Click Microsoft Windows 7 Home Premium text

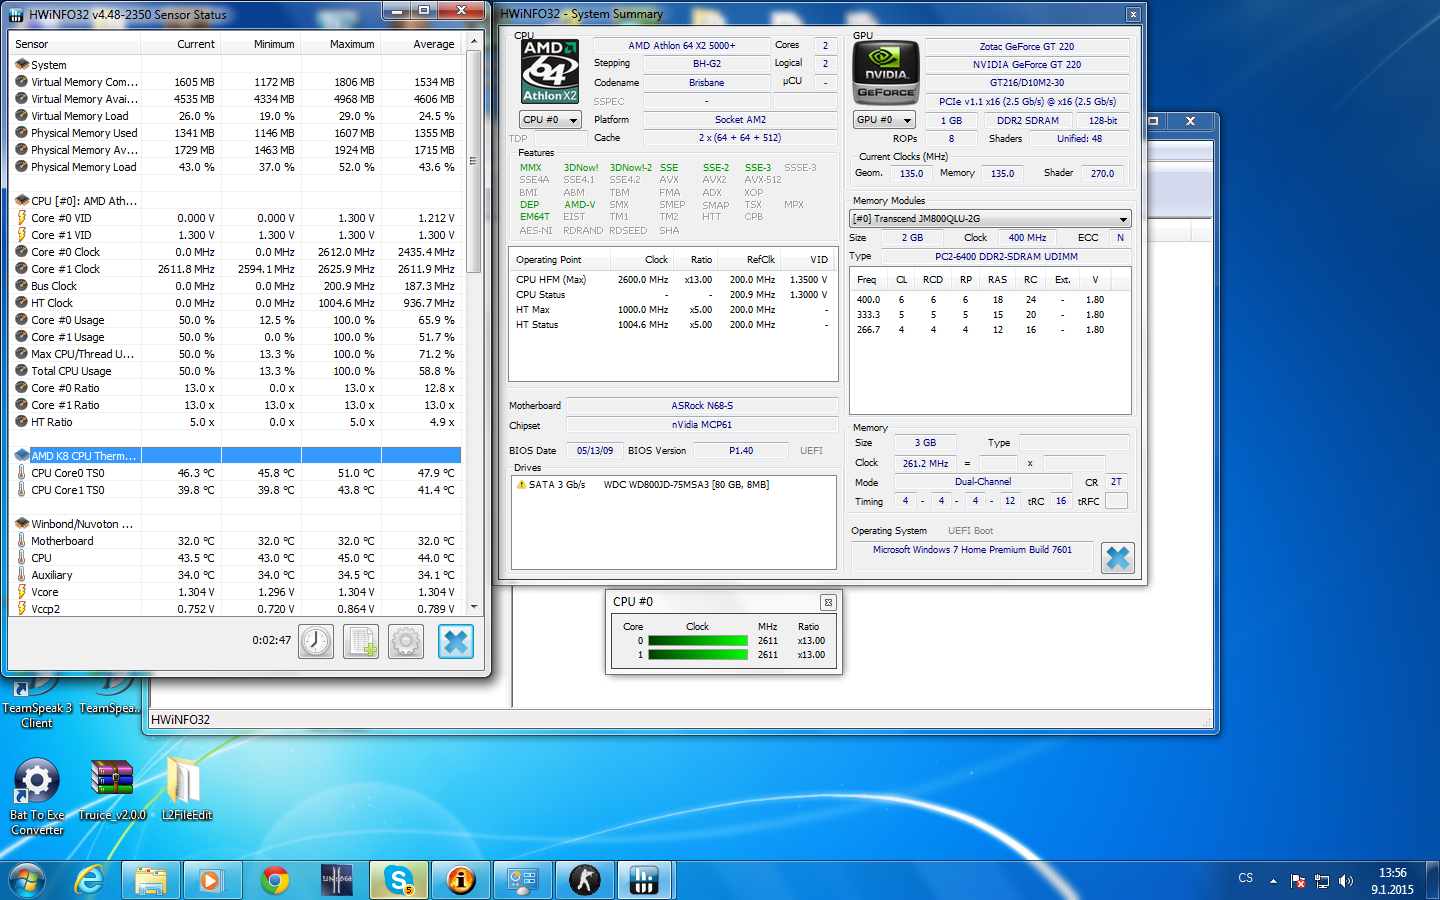pos(972,550)
